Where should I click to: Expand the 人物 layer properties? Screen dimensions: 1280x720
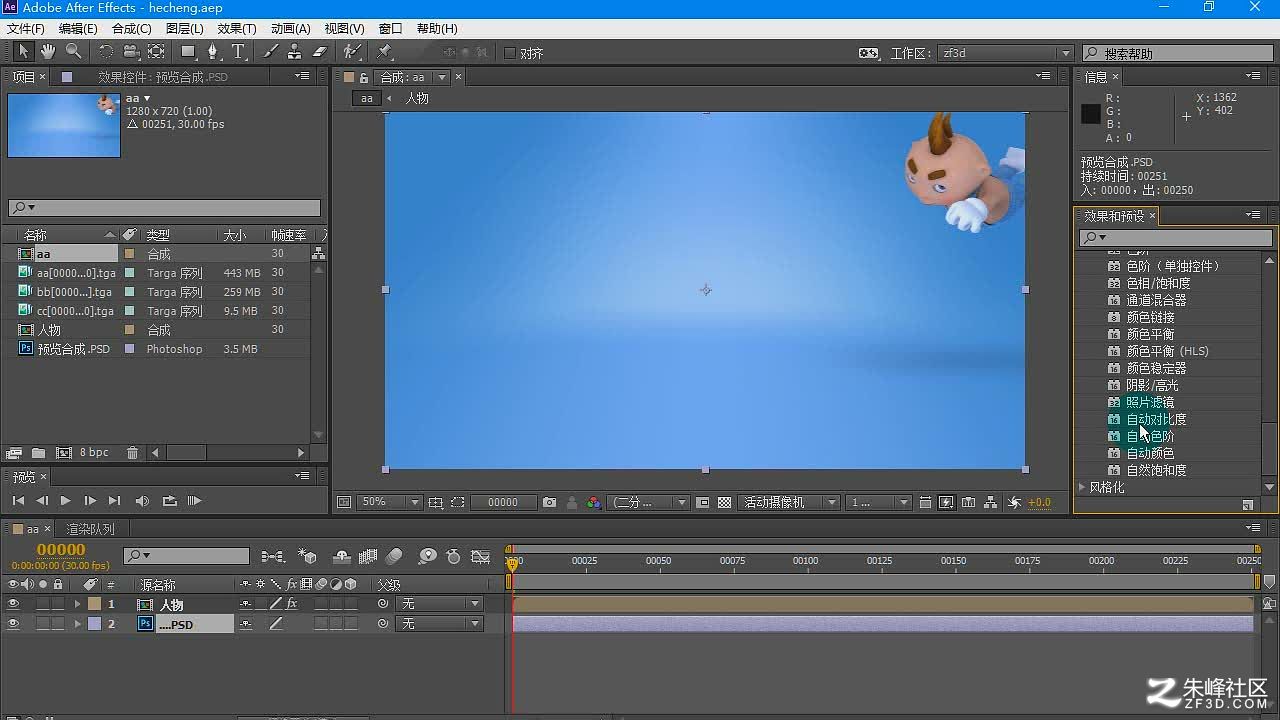click(x=77, y=604)
